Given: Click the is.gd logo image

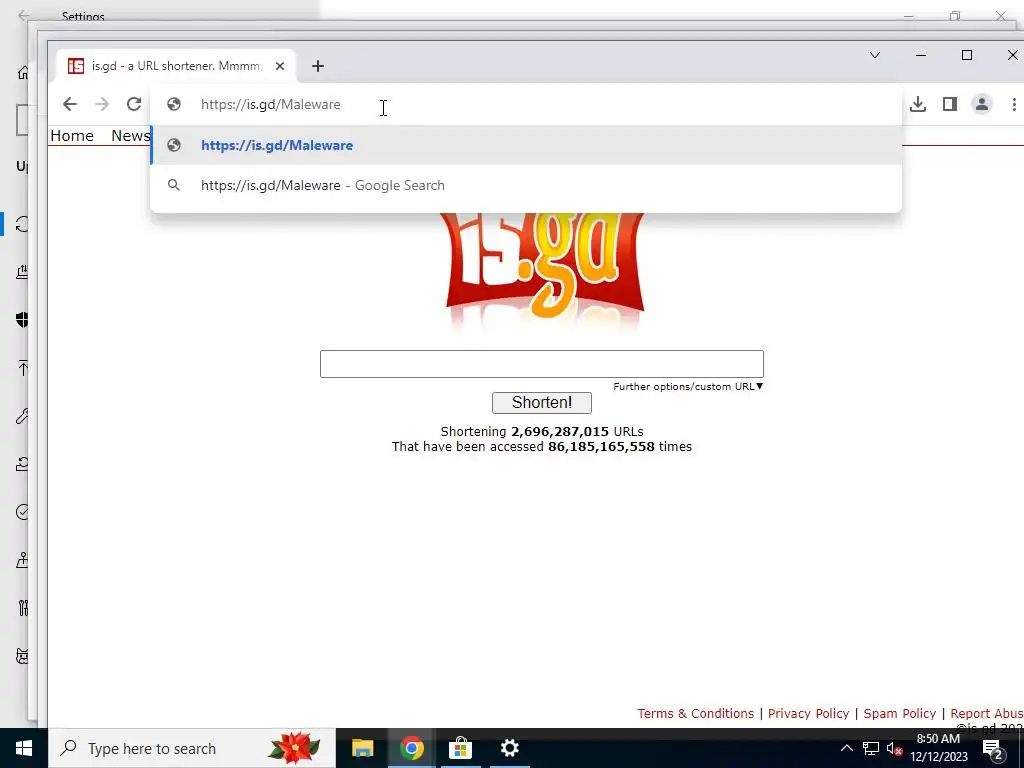Looking at the screenshot, I should click(x=544, y=272).
